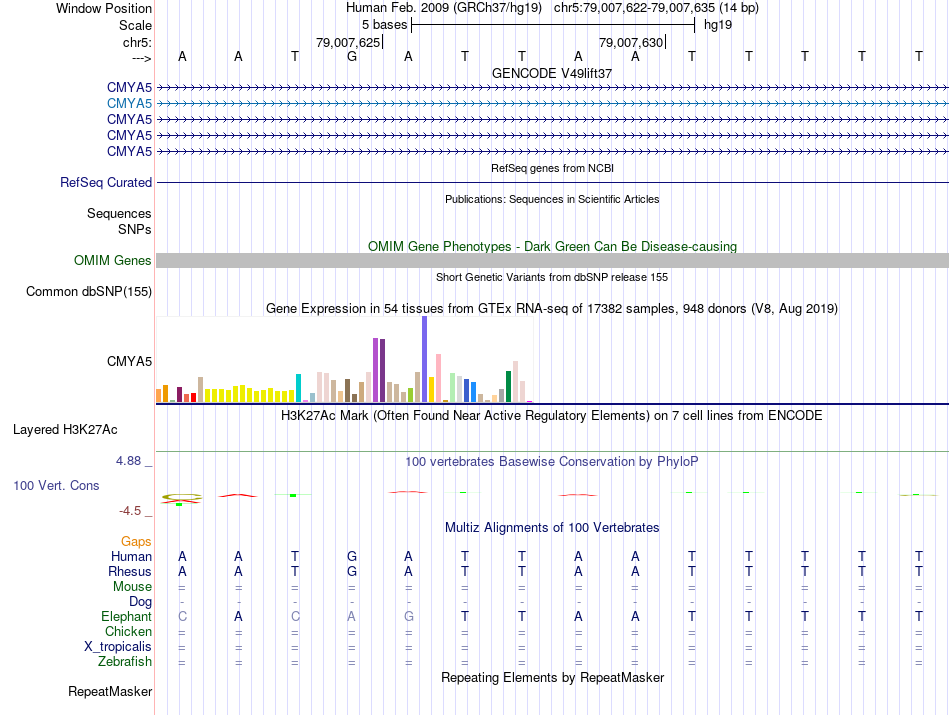Click the Chicken species label

(x=128, y=631)
